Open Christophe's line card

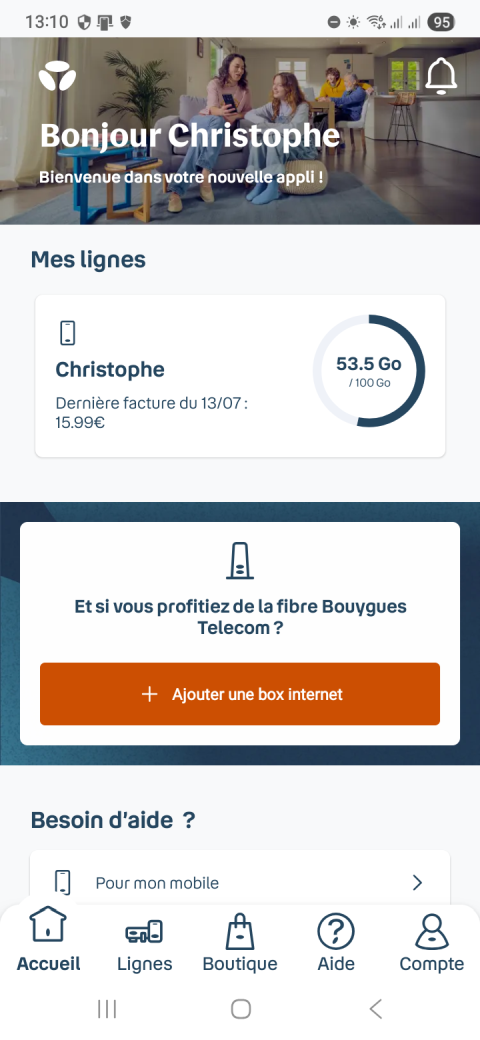240,376
